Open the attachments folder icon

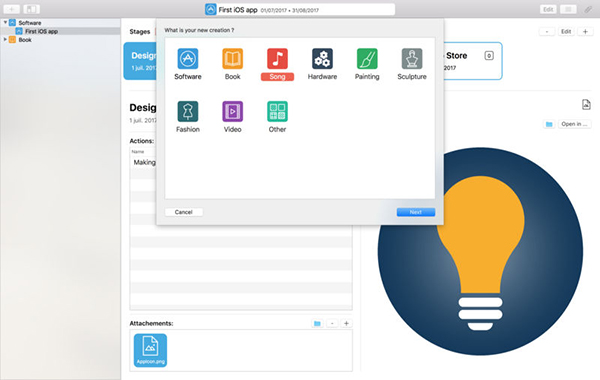tap(317, 323)
